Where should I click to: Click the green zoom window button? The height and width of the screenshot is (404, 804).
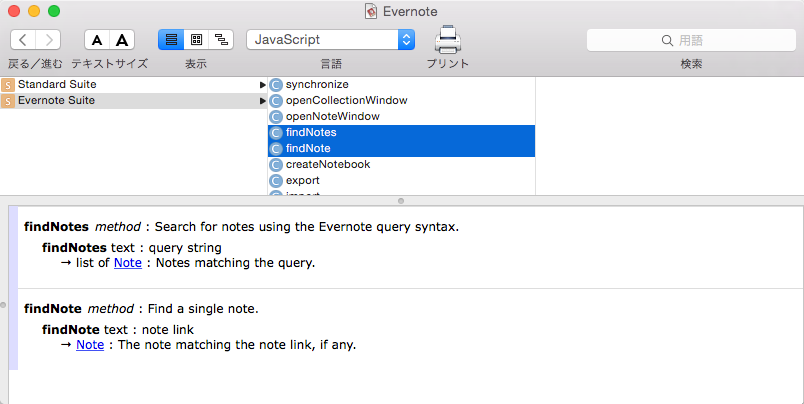click(54, 11)
